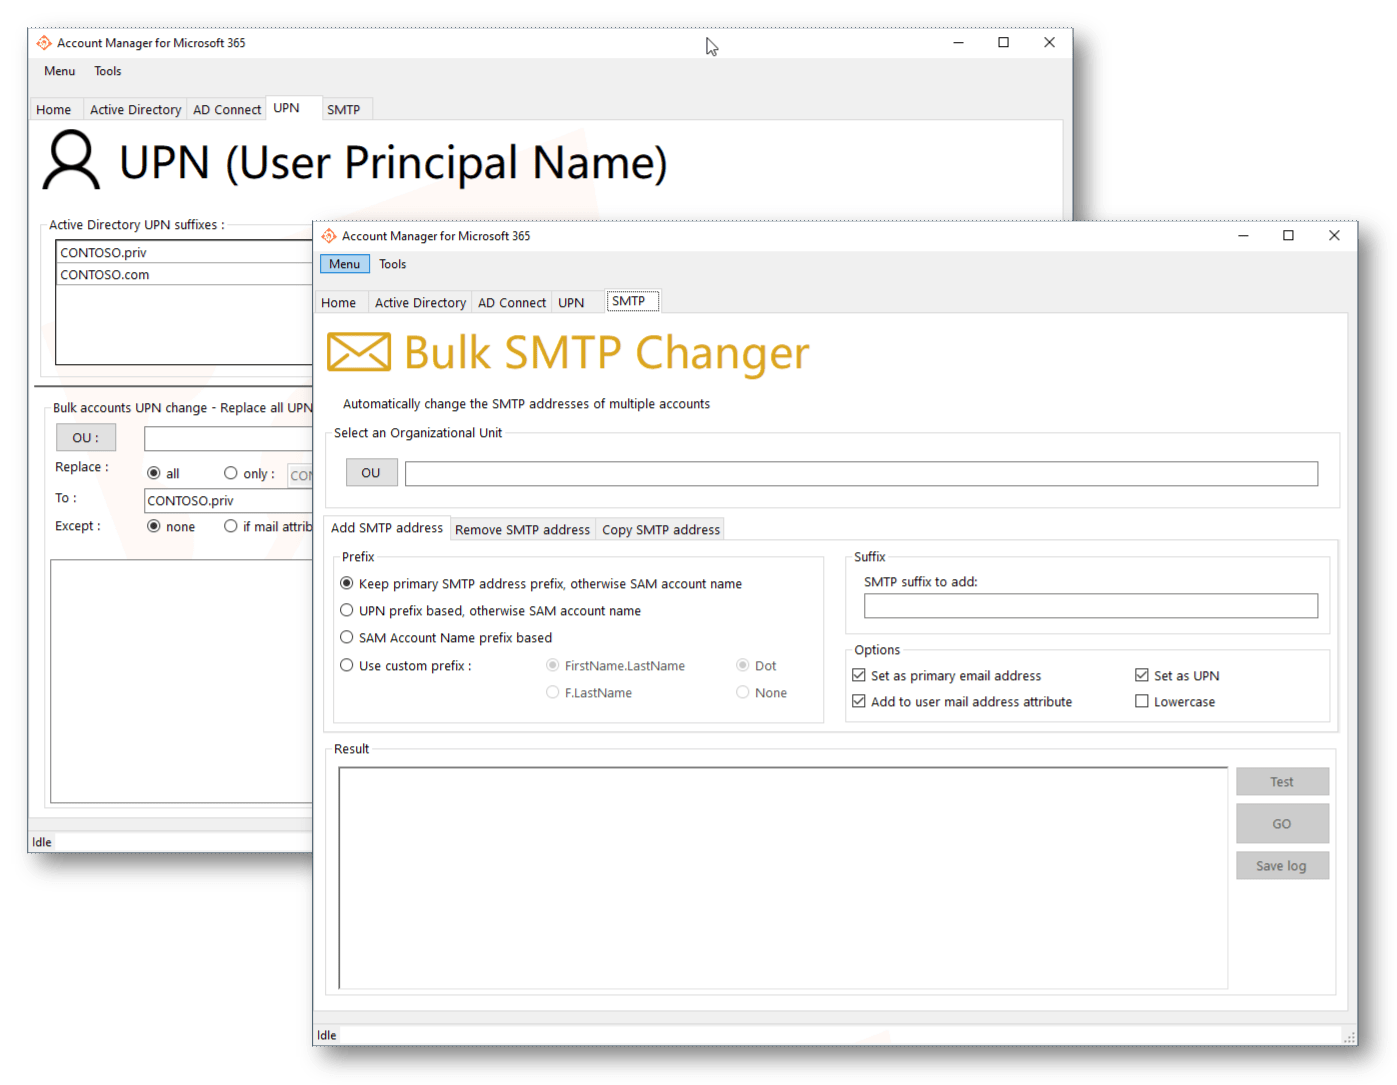
Task: Select CONTOSO.priv in UPN suffixes list
Action: [184, 252]
